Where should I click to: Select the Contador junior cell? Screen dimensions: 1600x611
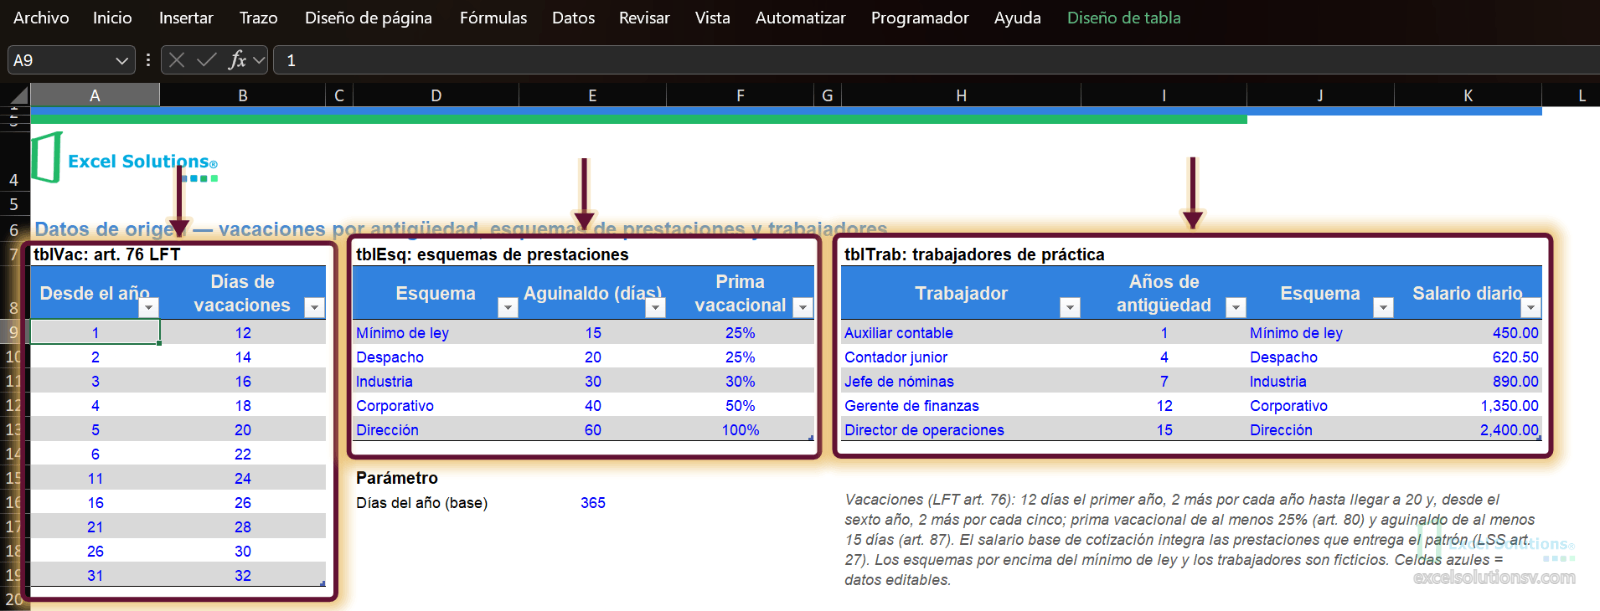tap(961, 357)
